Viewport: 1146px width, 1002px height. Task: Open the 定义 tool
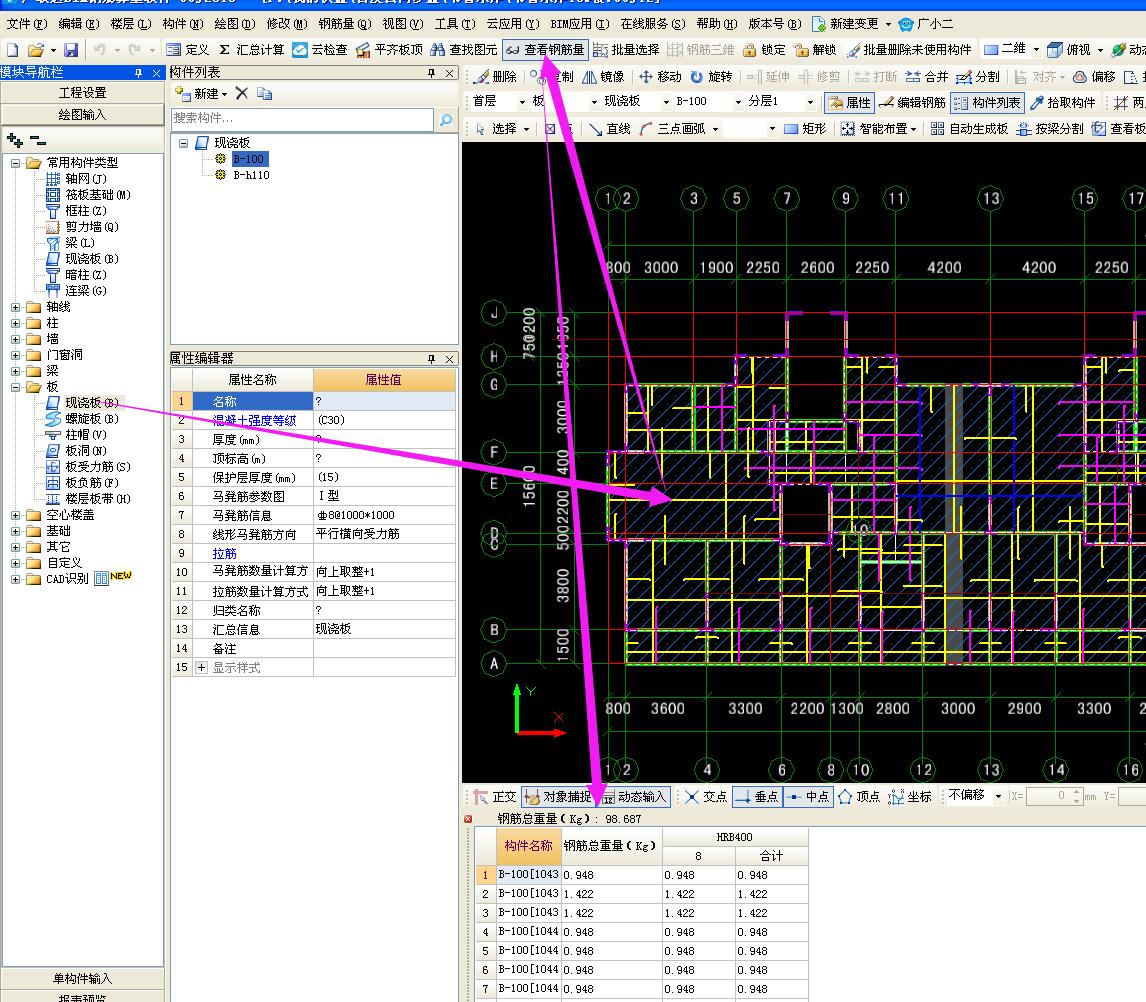[188, 50]
